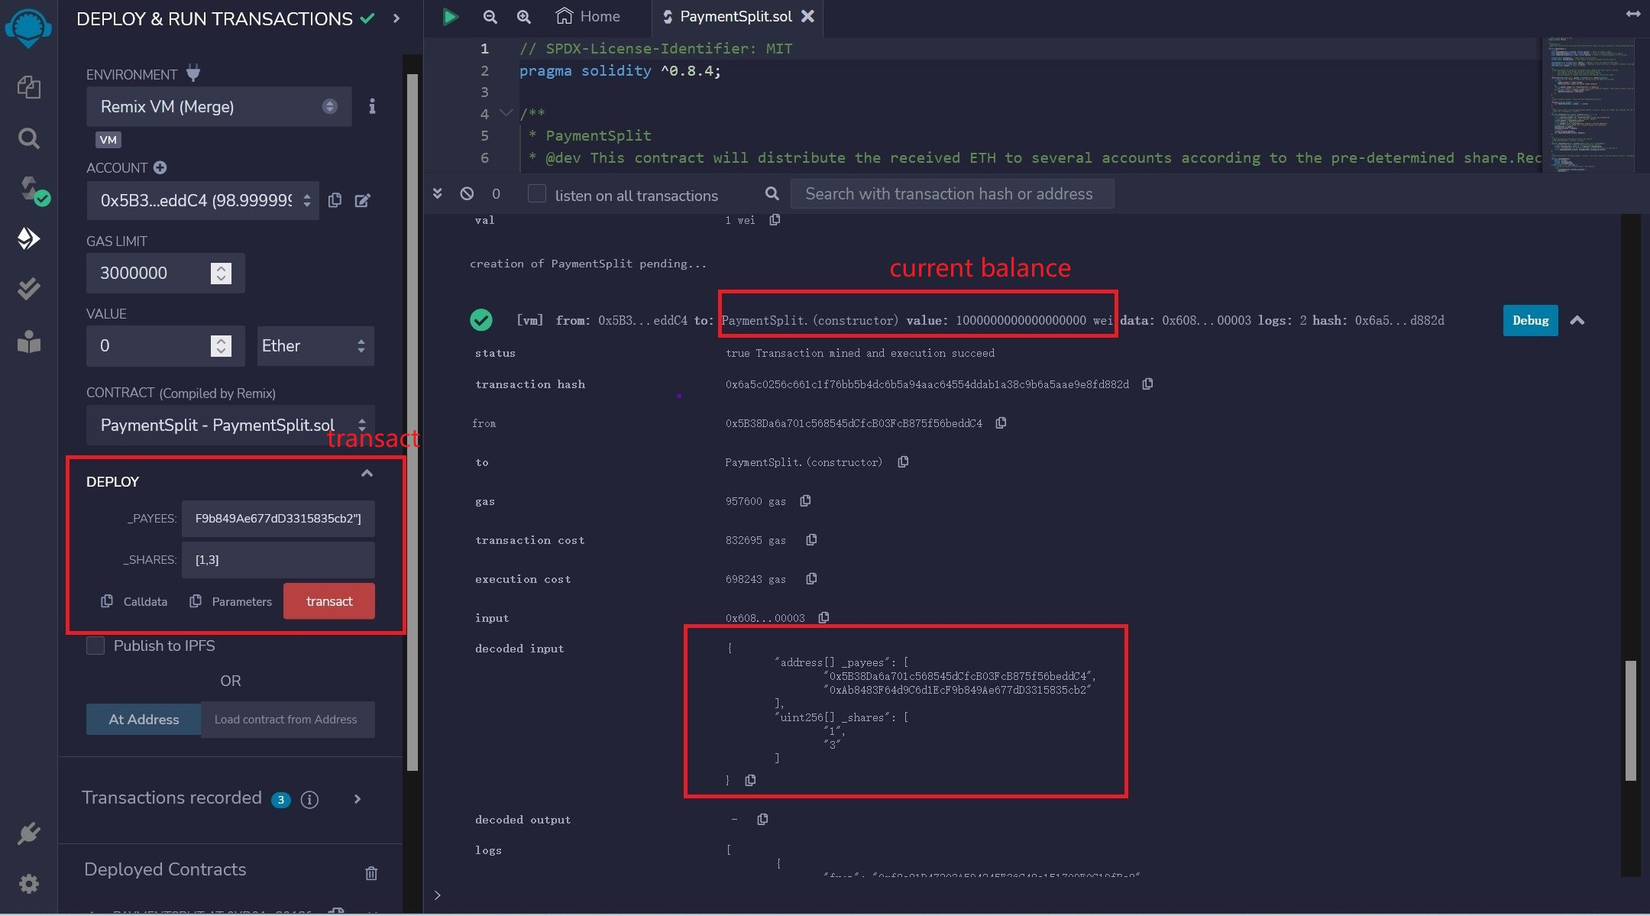
Task: Open the Environment dropdown Remix VM (Merge)
Action: [218, 106]
